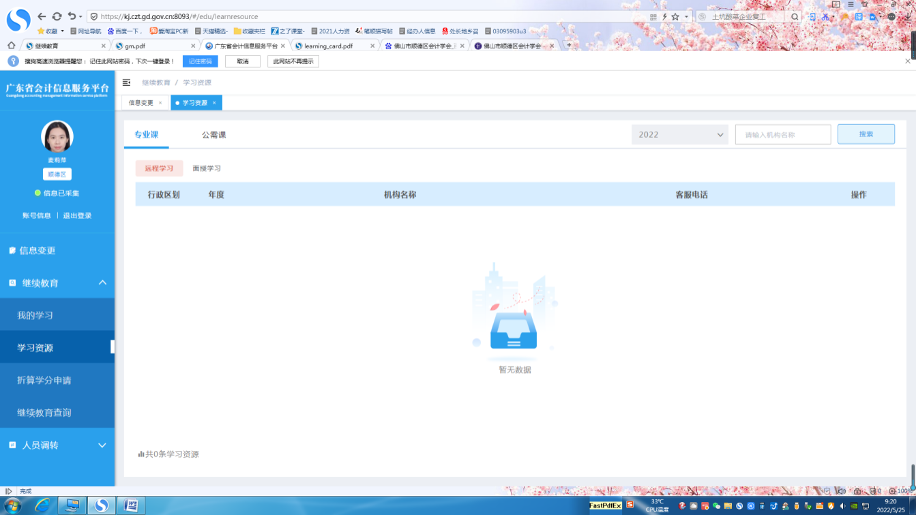The image size is (916, 516).
Task: Click the Sogou browser taskbar icon
Action: tap(102, 505)
